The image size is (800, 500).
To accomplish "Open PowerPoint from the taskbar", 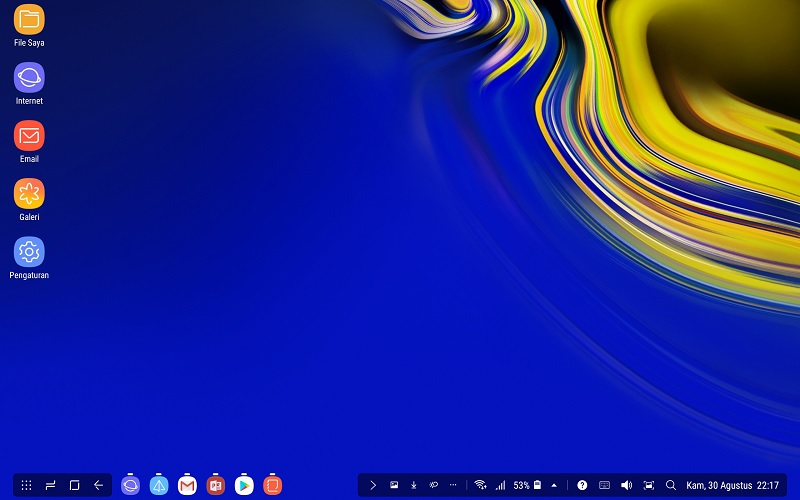I will coord(215,485).
